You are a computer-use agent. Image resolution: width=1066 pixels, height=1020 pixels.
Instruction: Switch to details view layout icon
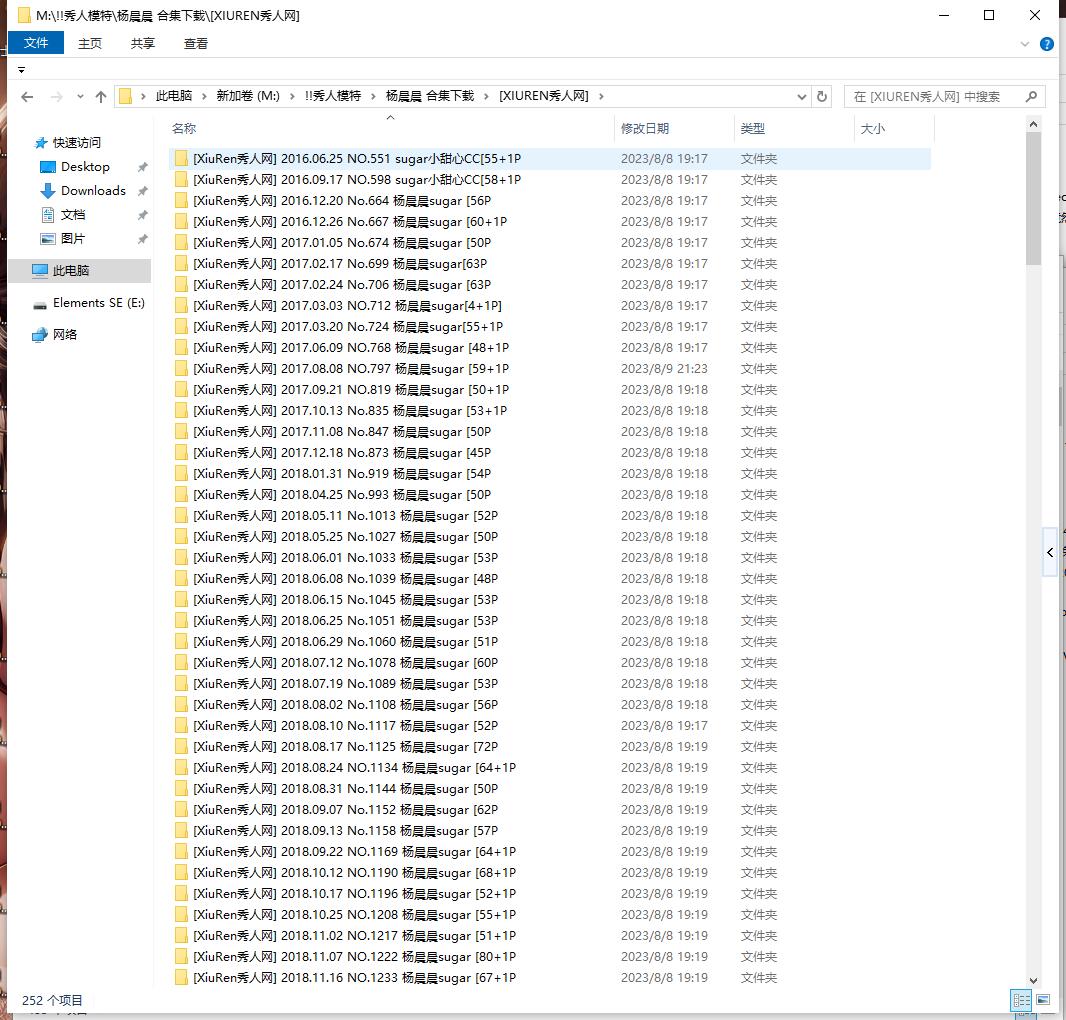1021,1000
